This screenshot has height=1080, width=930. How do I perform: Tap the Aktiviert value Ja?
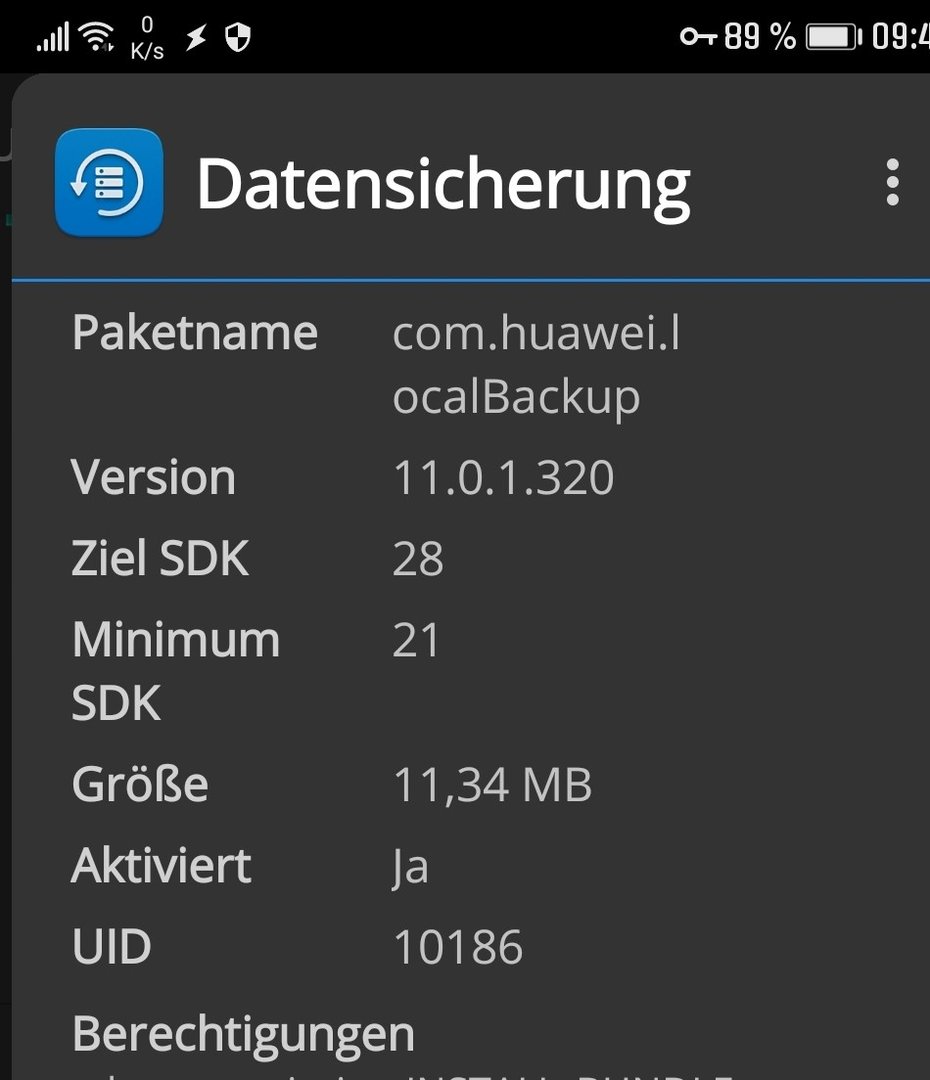point(411,866)
